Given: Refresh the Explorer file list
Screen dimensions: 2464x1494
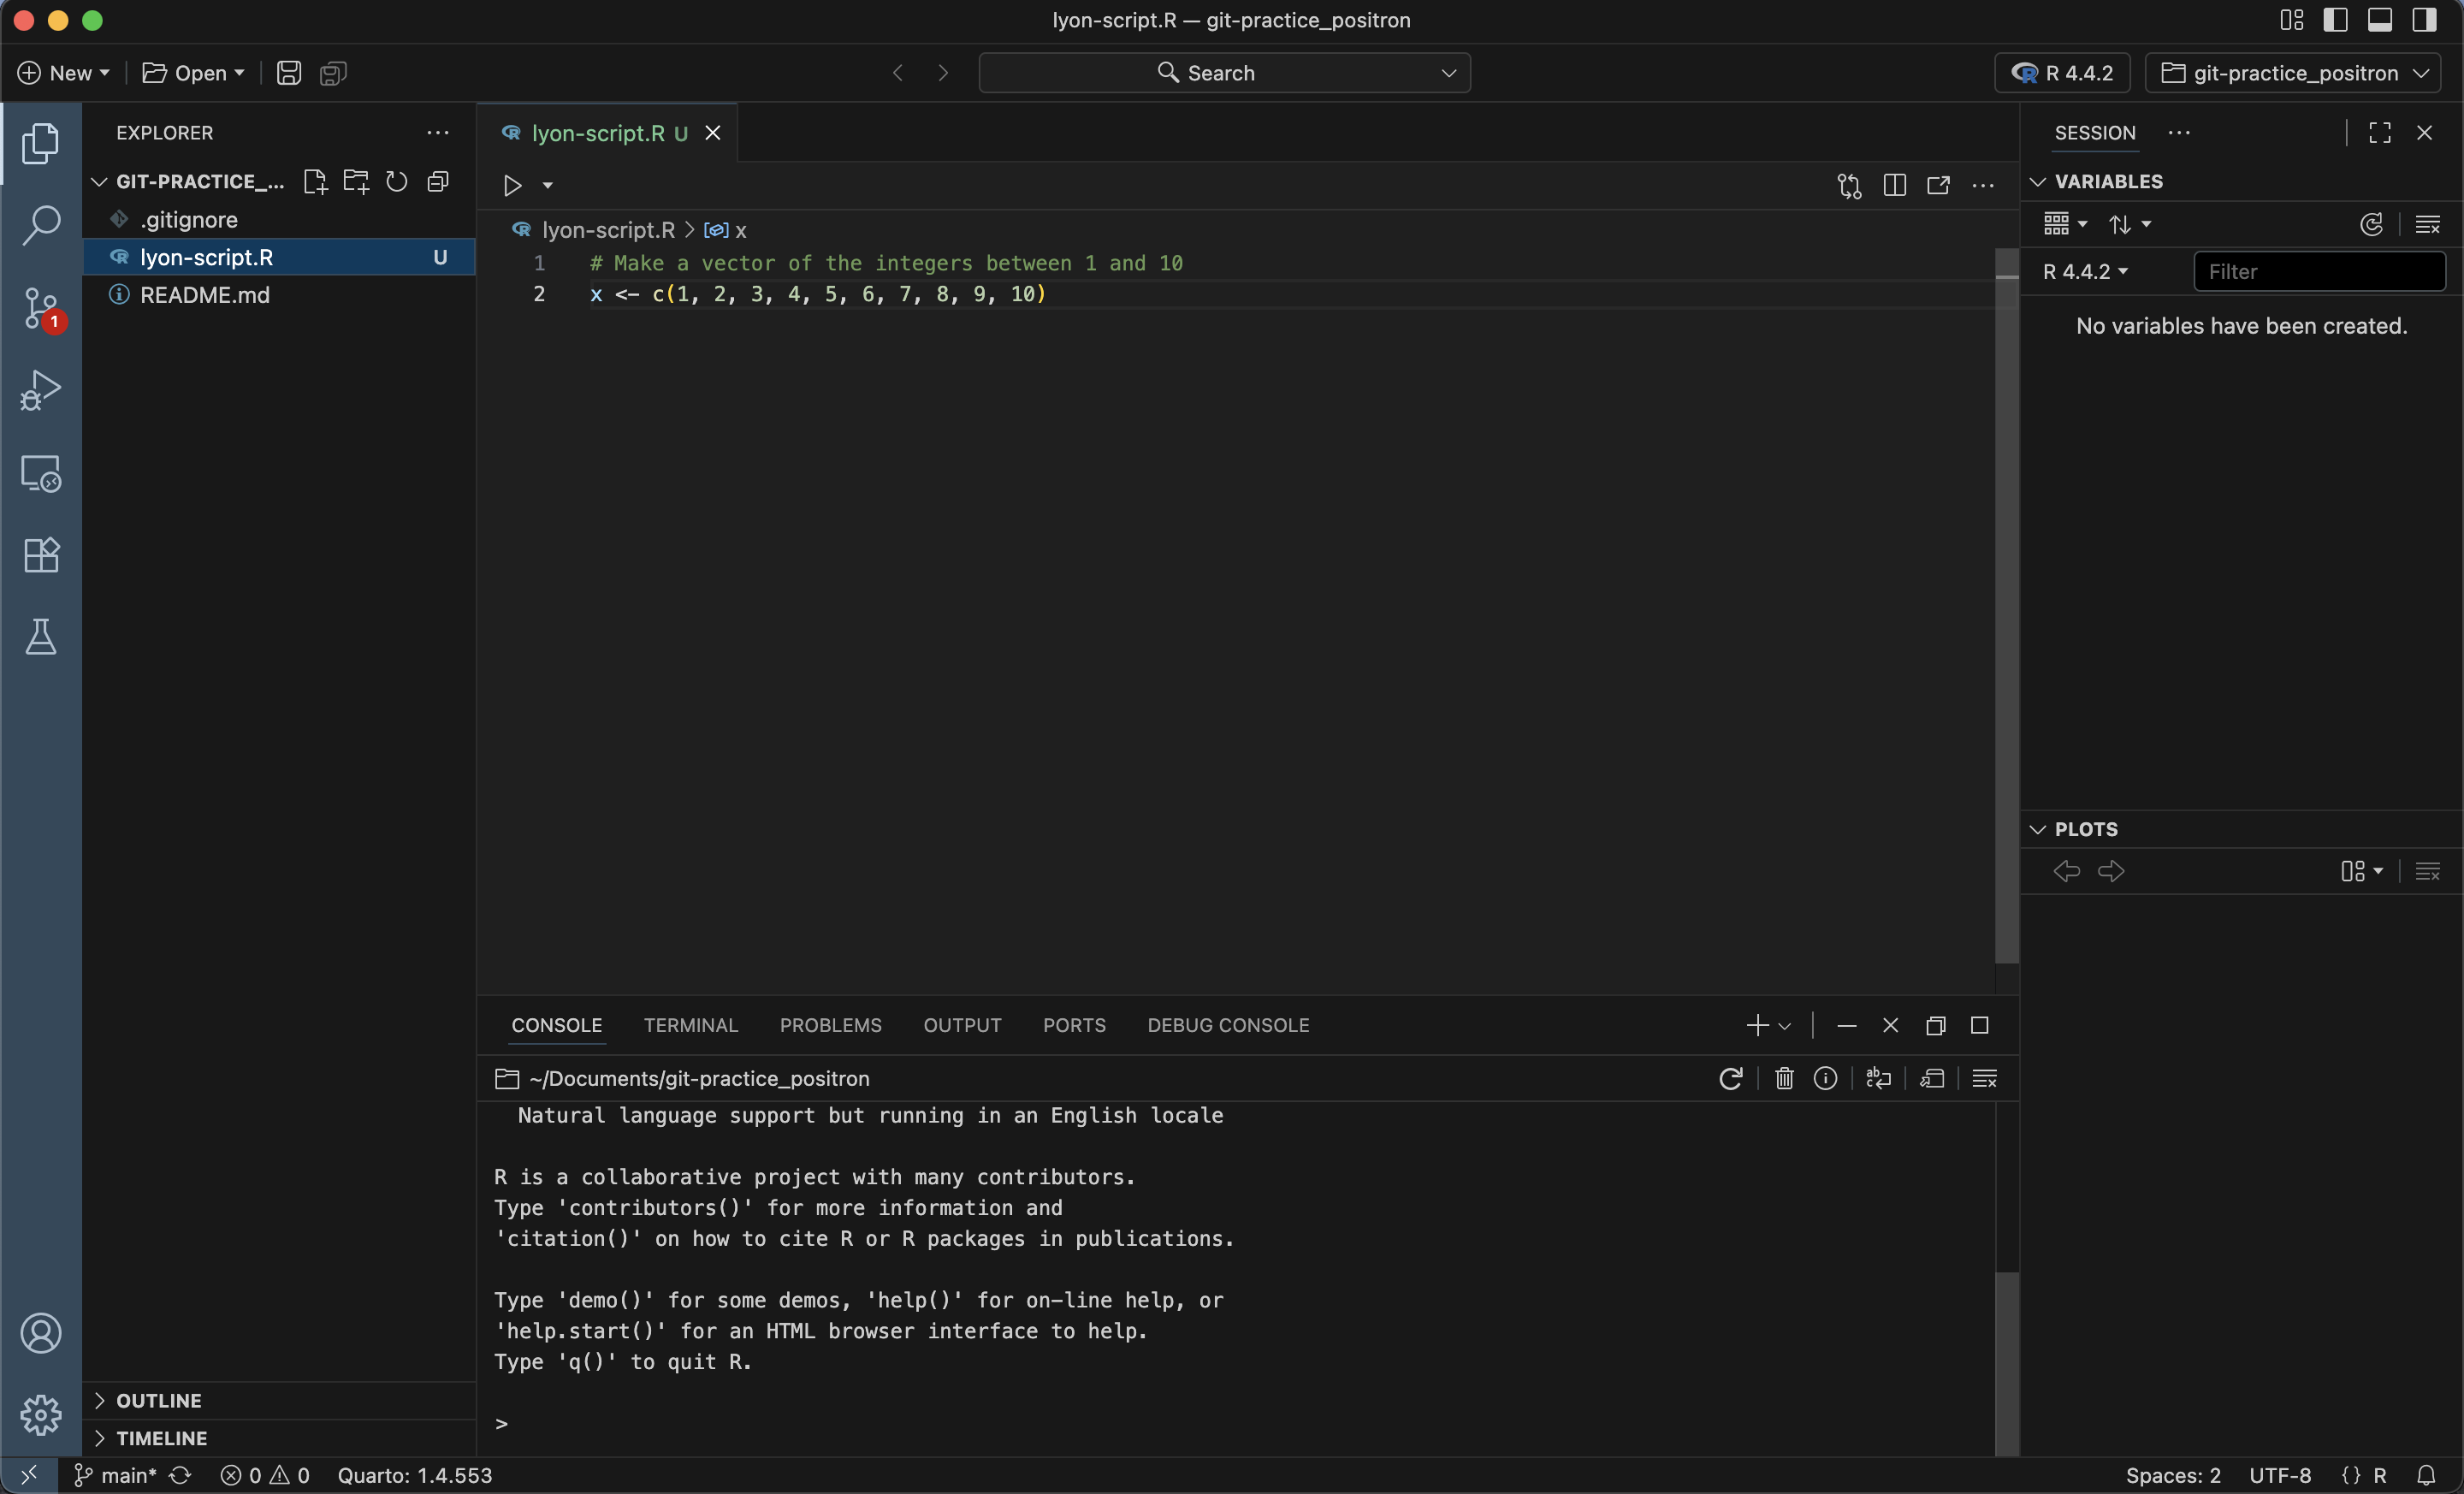Looking at the screenshot, I should point(397,182).
